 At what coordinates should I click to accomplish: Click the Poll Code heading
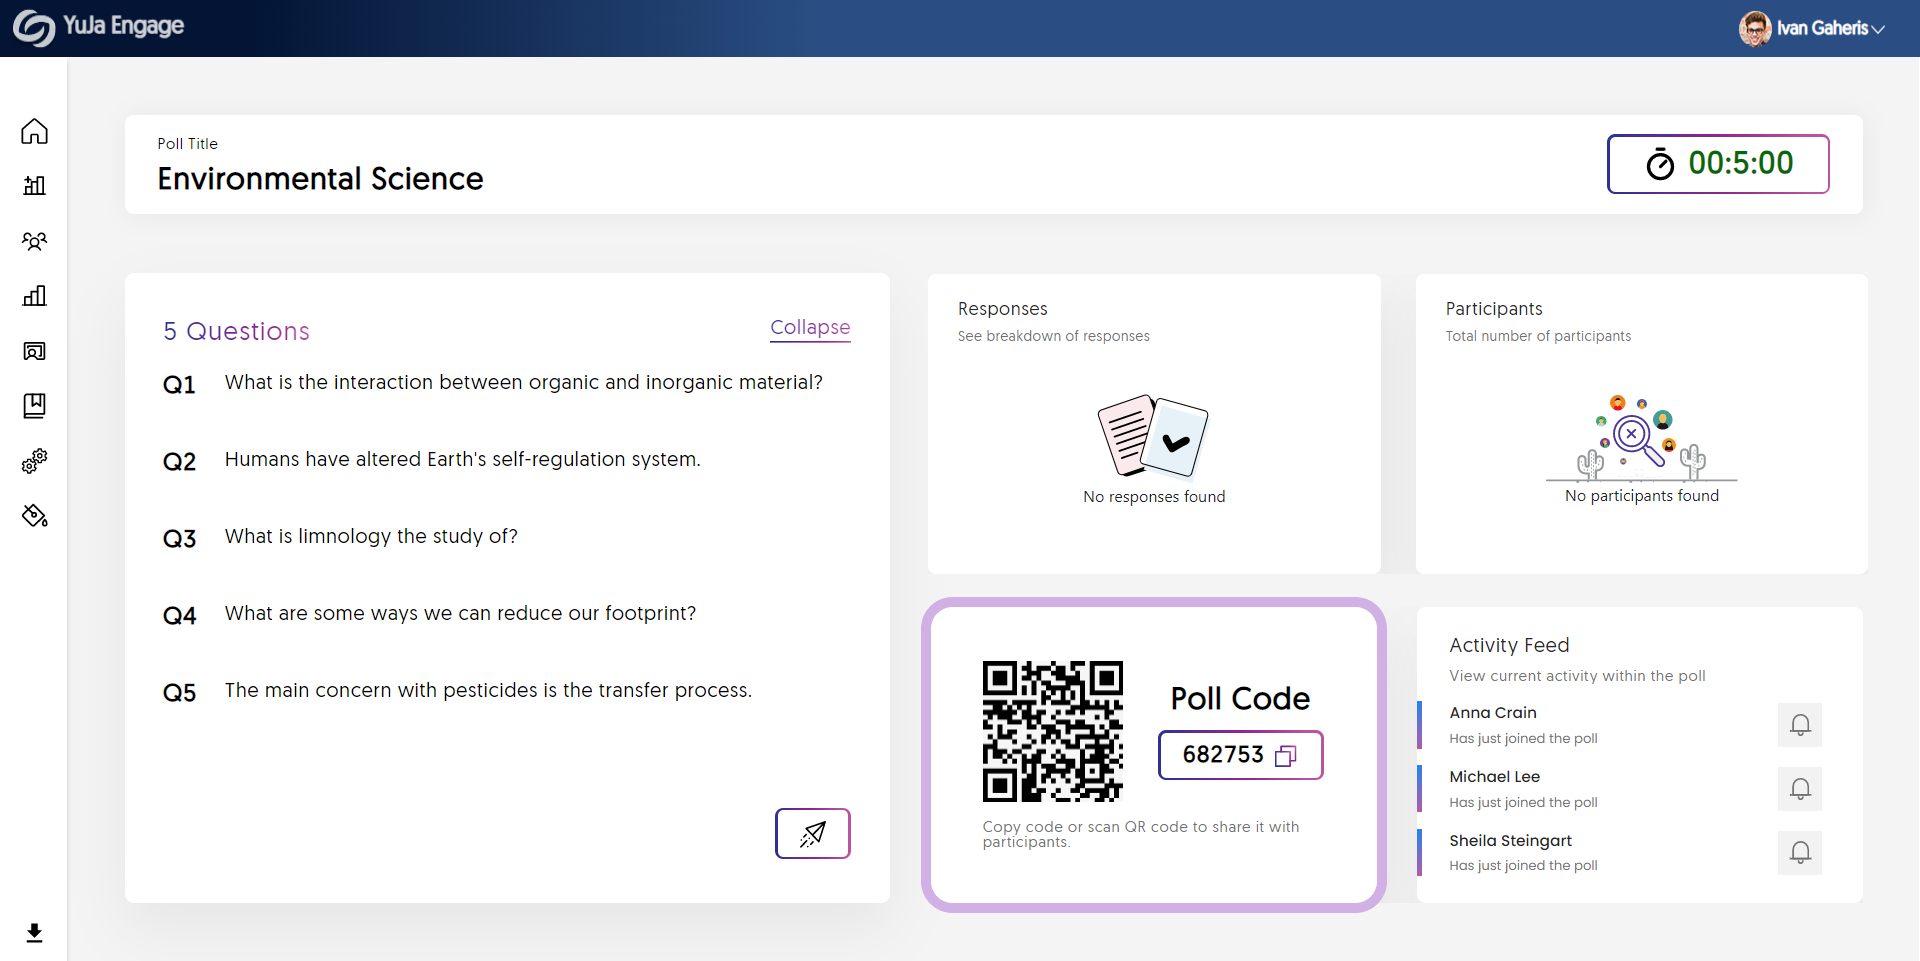point(1240,698)
